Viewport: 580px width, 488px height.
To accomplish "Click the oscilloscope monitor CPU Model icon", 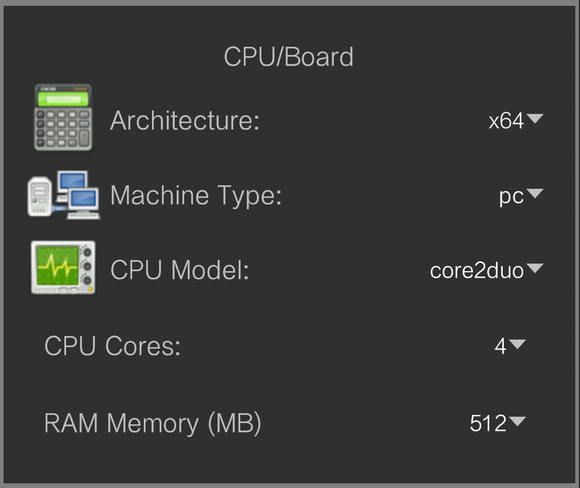I will (63, 267).
